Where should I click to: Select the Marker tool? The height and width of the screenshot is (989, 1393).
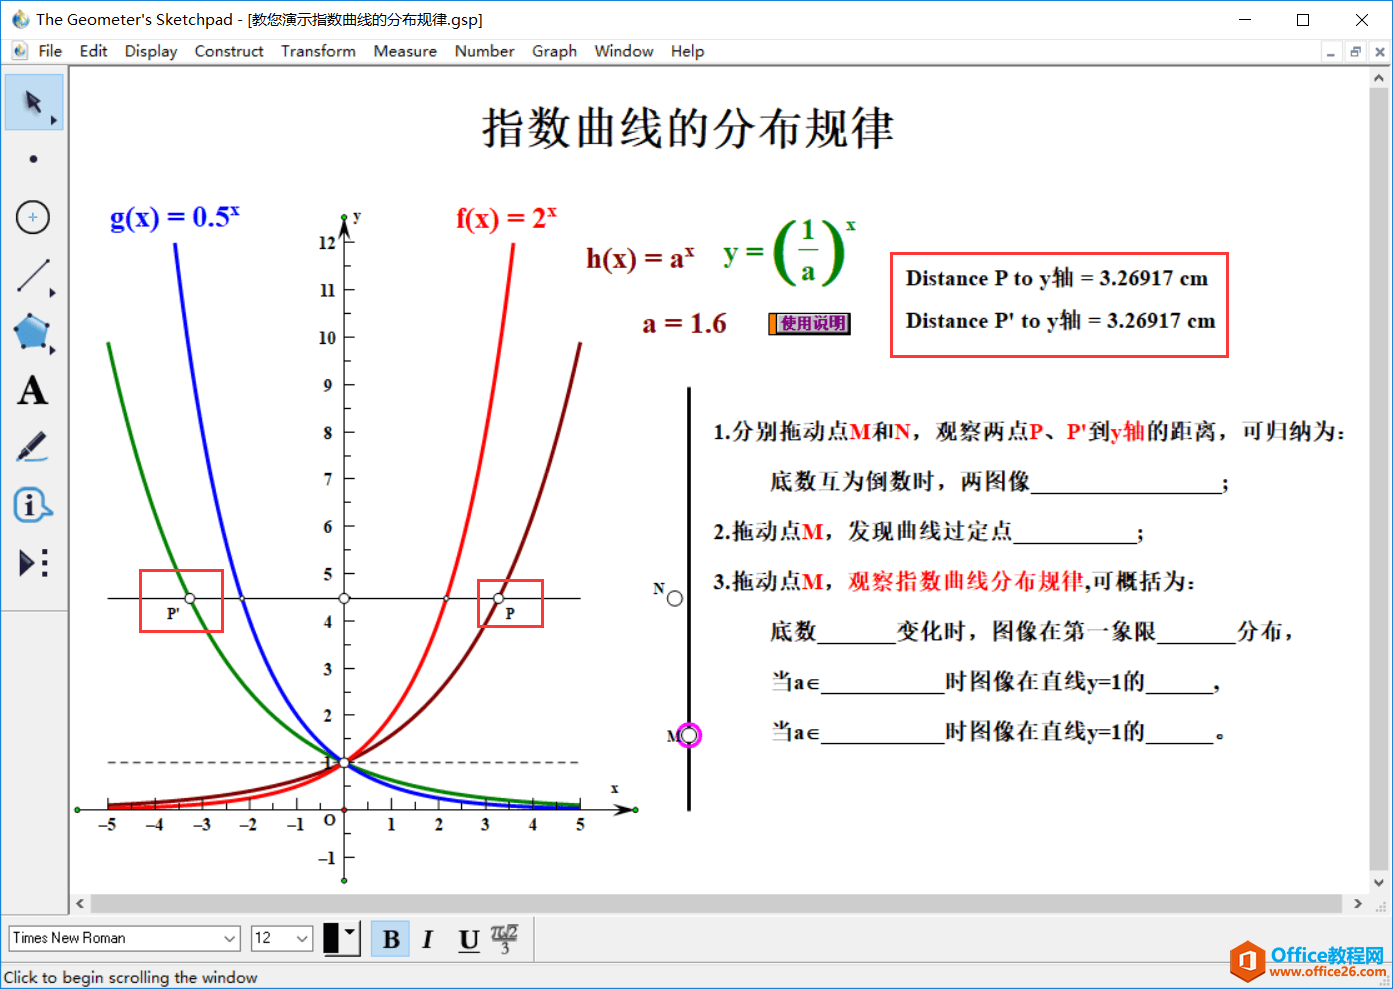coord(33,447)
